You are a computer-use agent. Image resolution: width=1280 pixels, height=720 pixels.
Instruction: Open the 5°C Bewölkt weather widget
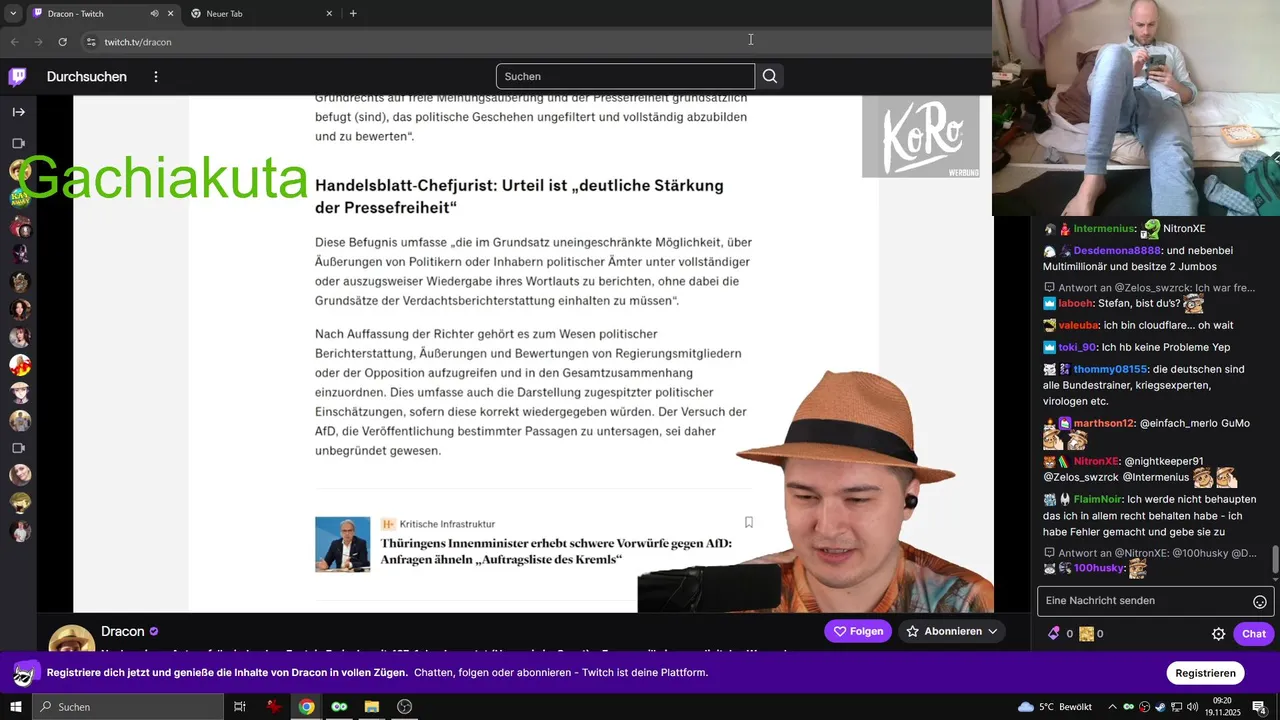(x=1055, y=707)
